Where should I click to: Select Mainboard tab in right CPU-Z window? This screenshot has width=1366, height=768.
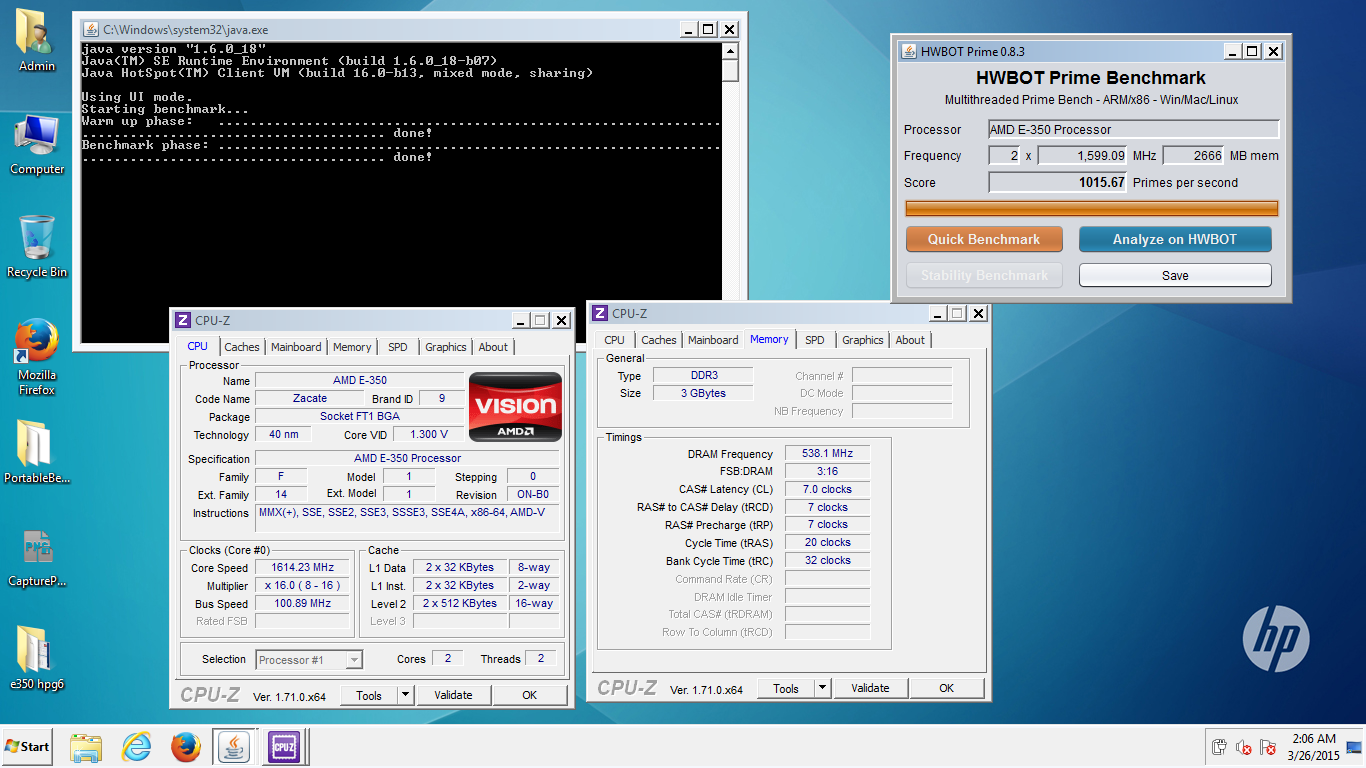(714, 340)
